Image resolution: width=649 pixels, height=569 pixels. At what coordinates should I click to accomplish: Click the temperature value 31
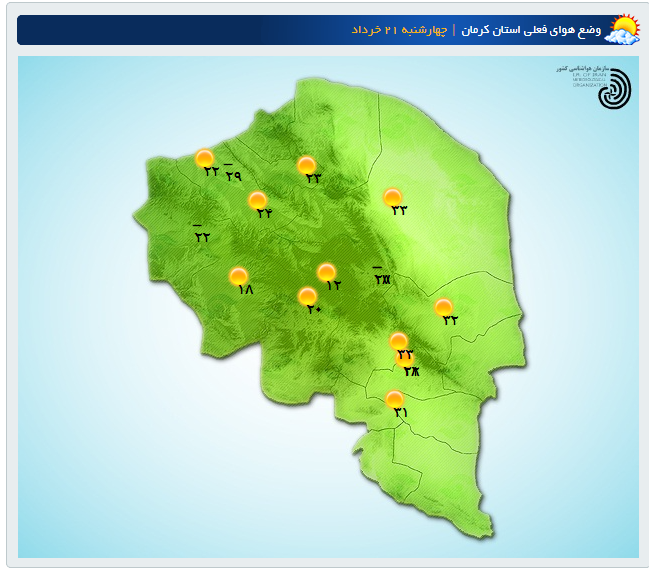401,412
